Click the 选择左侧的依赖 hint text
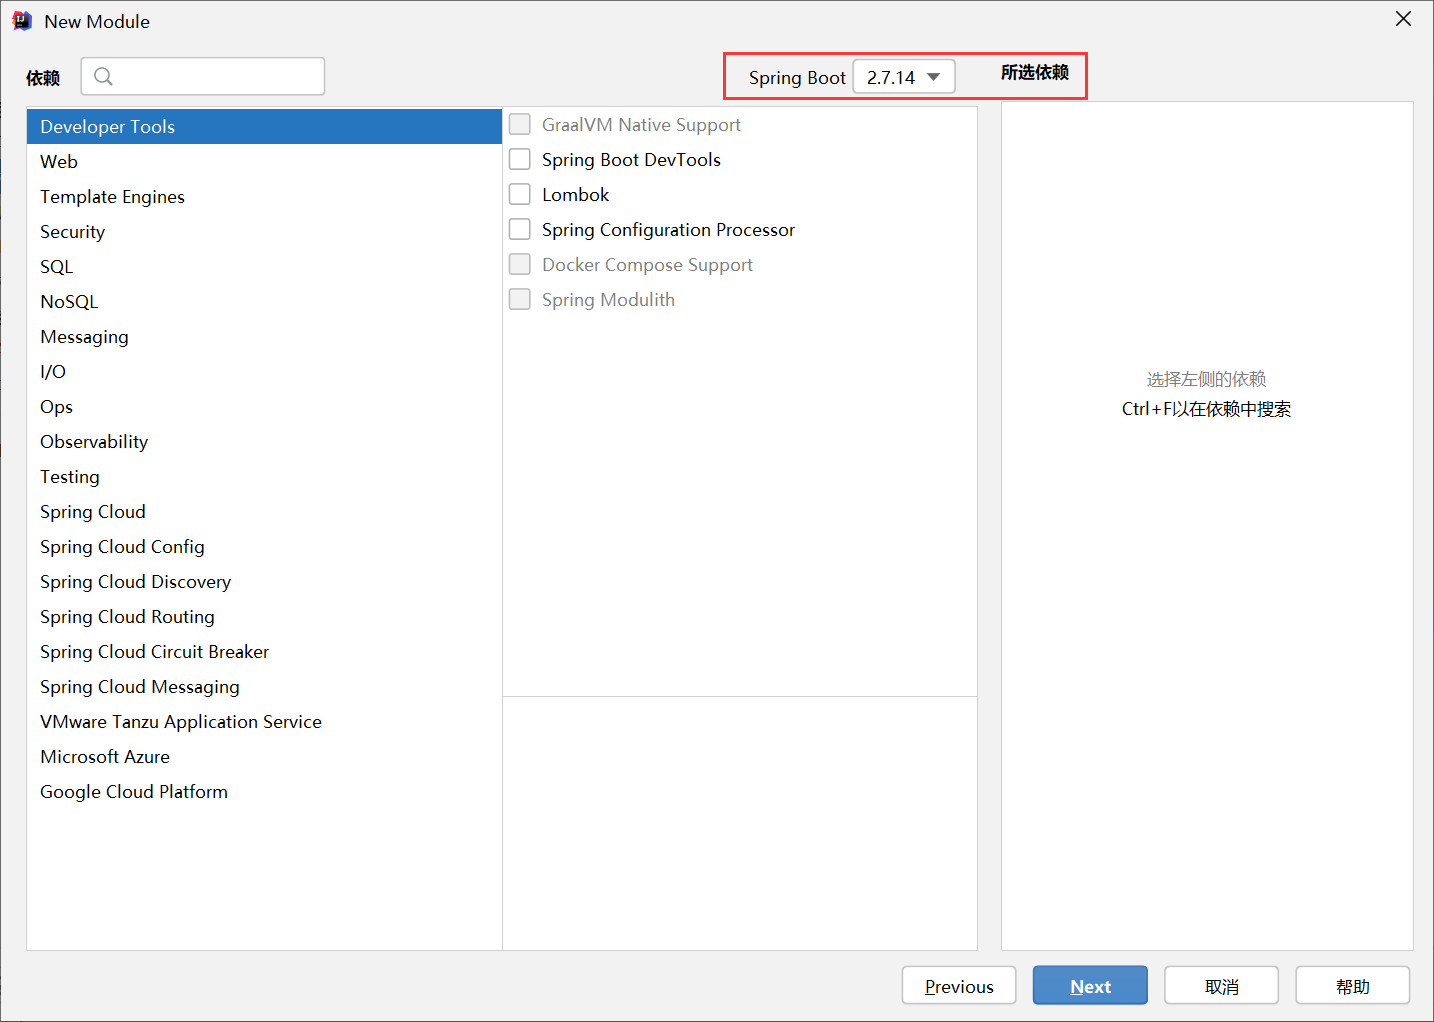The height and width of the screenshot is (1022, 1434). point(1206,379)
